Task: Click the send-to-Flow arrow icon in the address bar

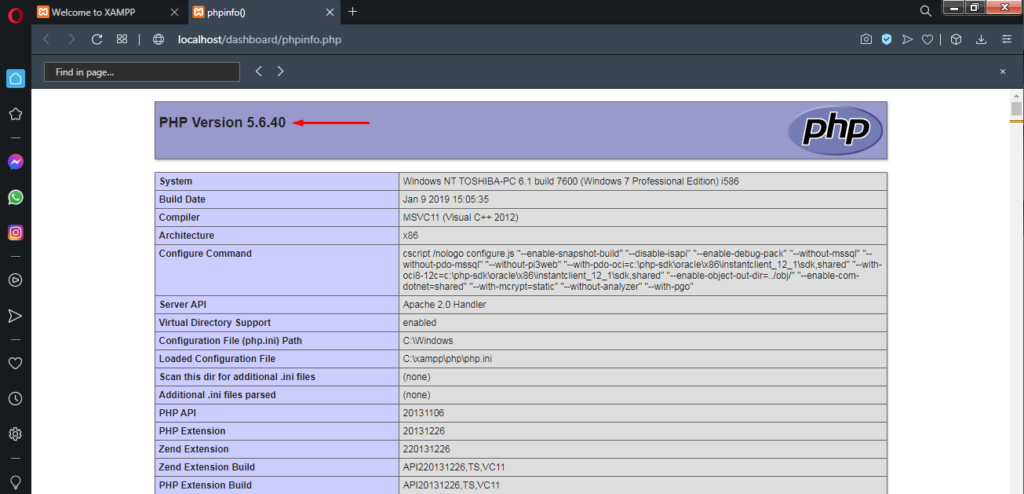Action: click(906, 40)
